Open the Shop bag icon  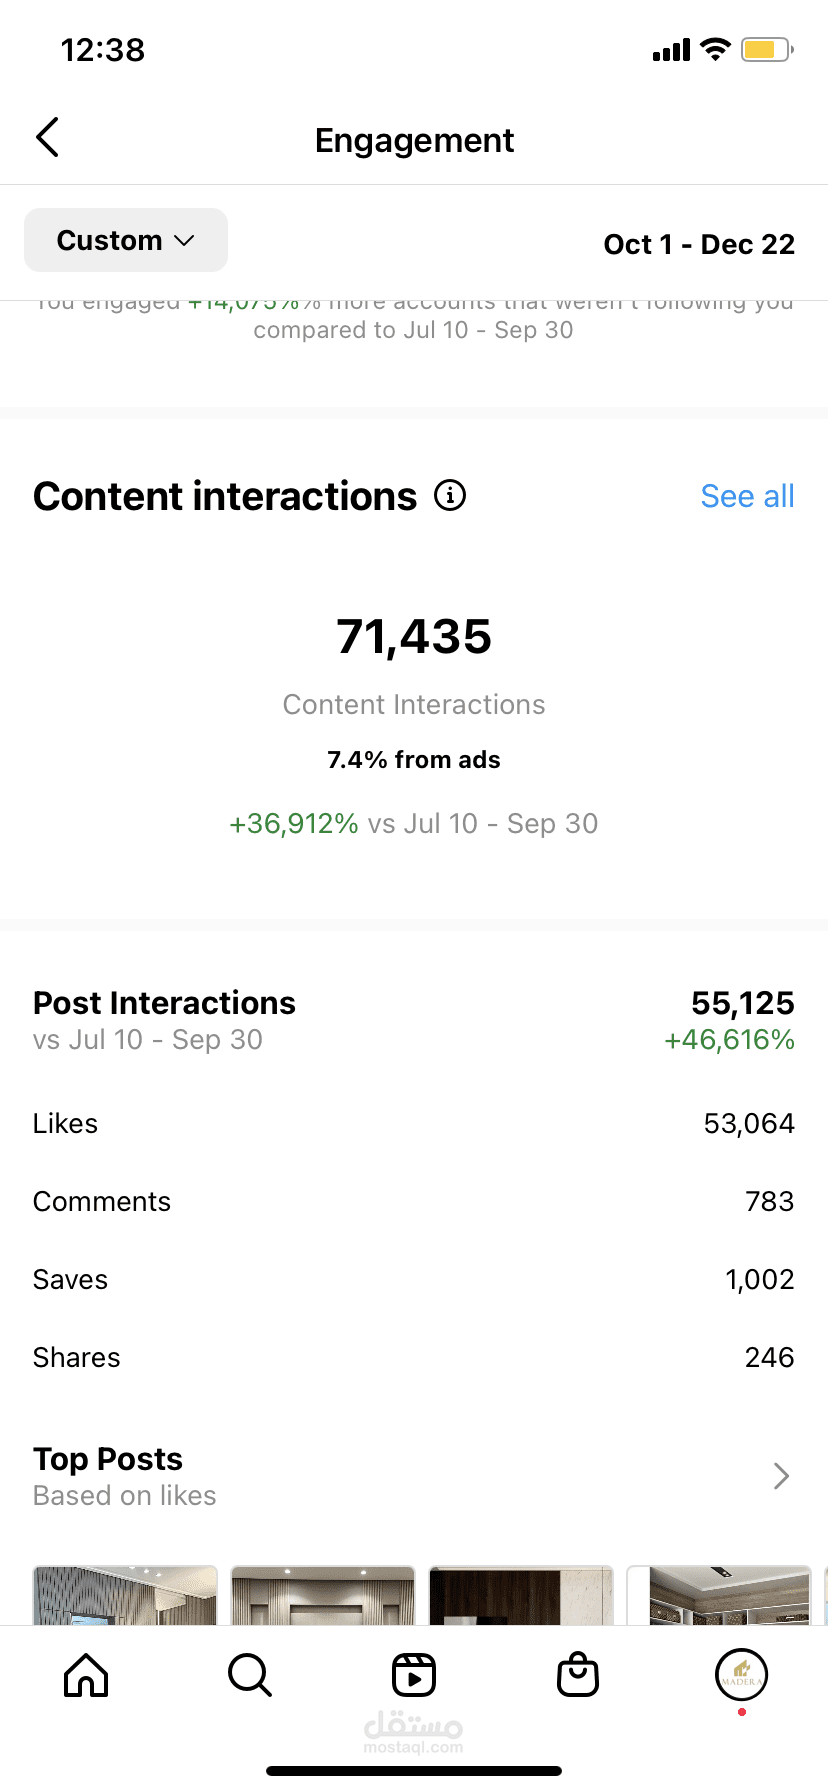pos(578,1675)
